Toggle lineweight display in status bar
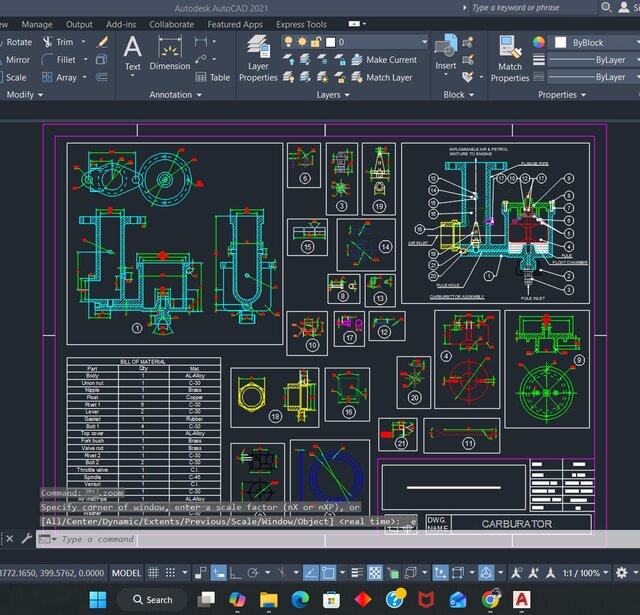The width and height of the screenshot is (640, 615). coord(357,573)
